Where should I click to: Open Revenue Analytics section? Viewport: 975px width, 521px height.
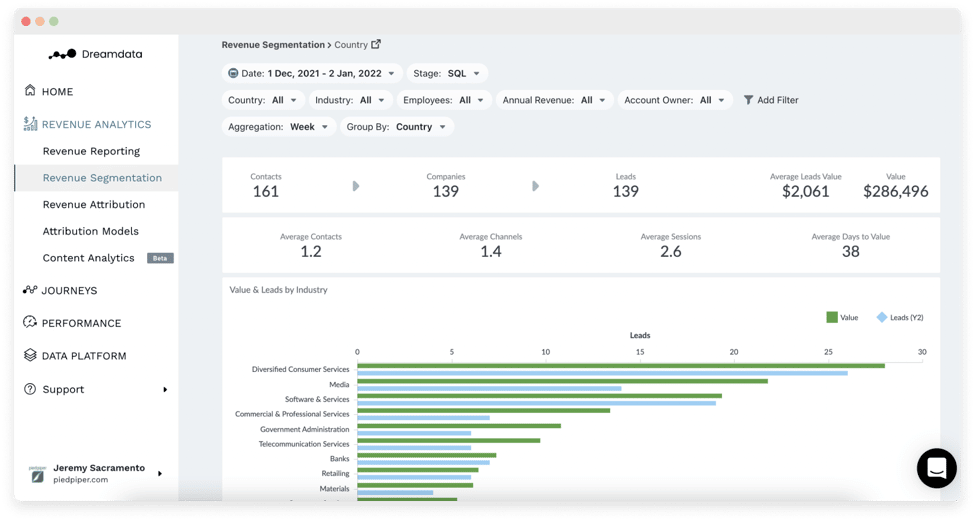(x=96, y=124)
